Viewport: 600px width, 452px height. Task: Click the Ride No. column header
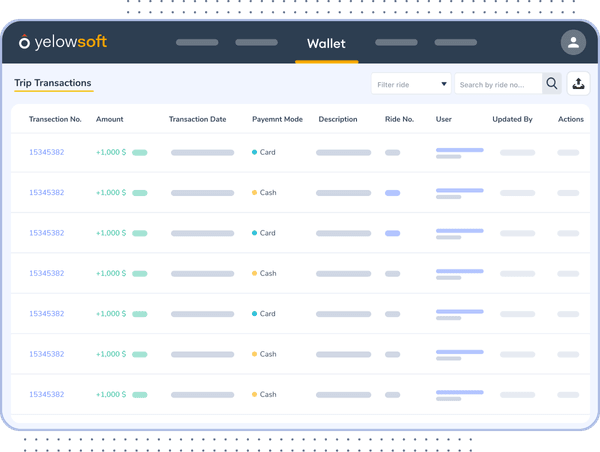(399, 119)
